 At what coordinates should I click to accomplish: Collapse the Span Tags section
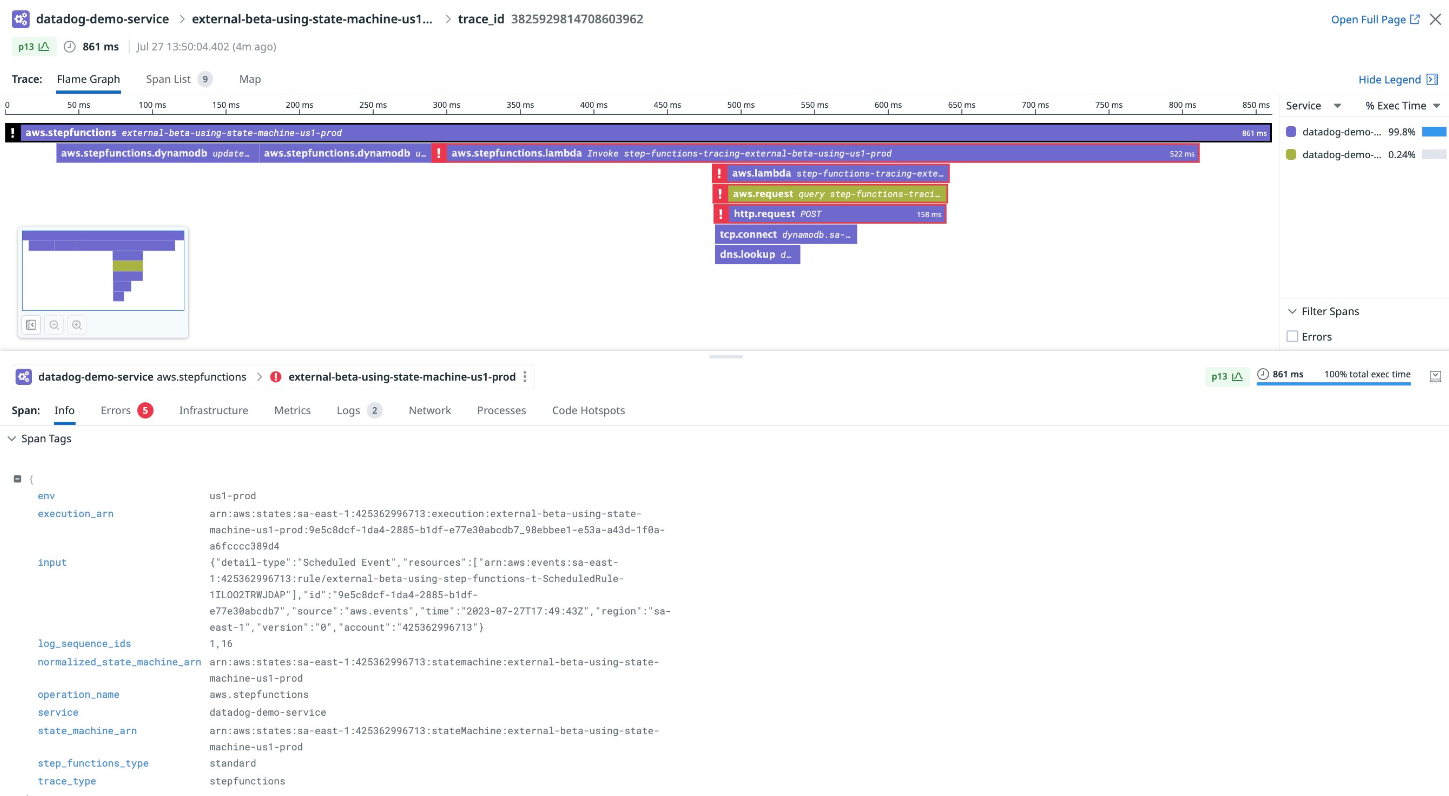(x=12, y=439)
